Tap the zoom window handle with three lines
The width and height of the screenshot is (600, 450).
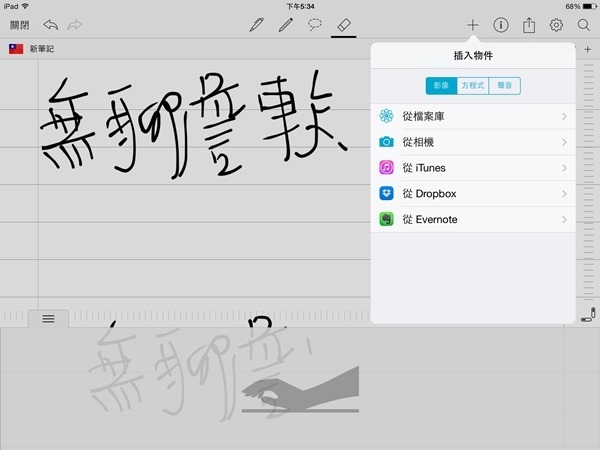click(48, 318)
